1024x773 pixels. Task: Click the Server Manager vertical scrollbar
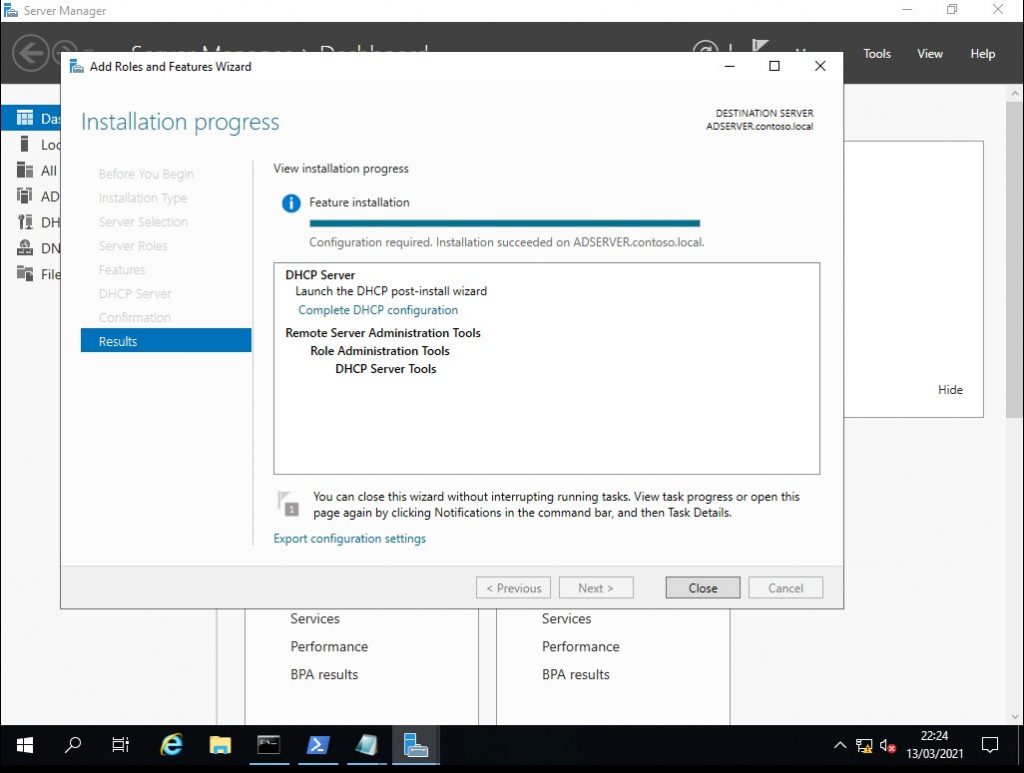(1015, 250)
